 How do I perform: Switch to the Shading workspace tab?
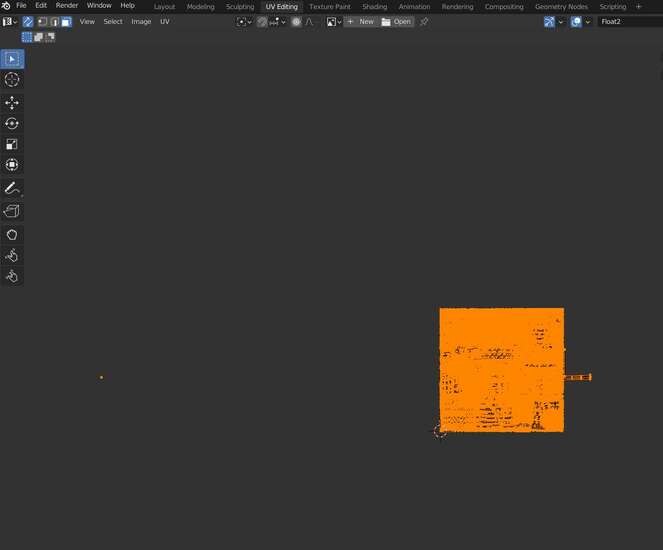375,7
